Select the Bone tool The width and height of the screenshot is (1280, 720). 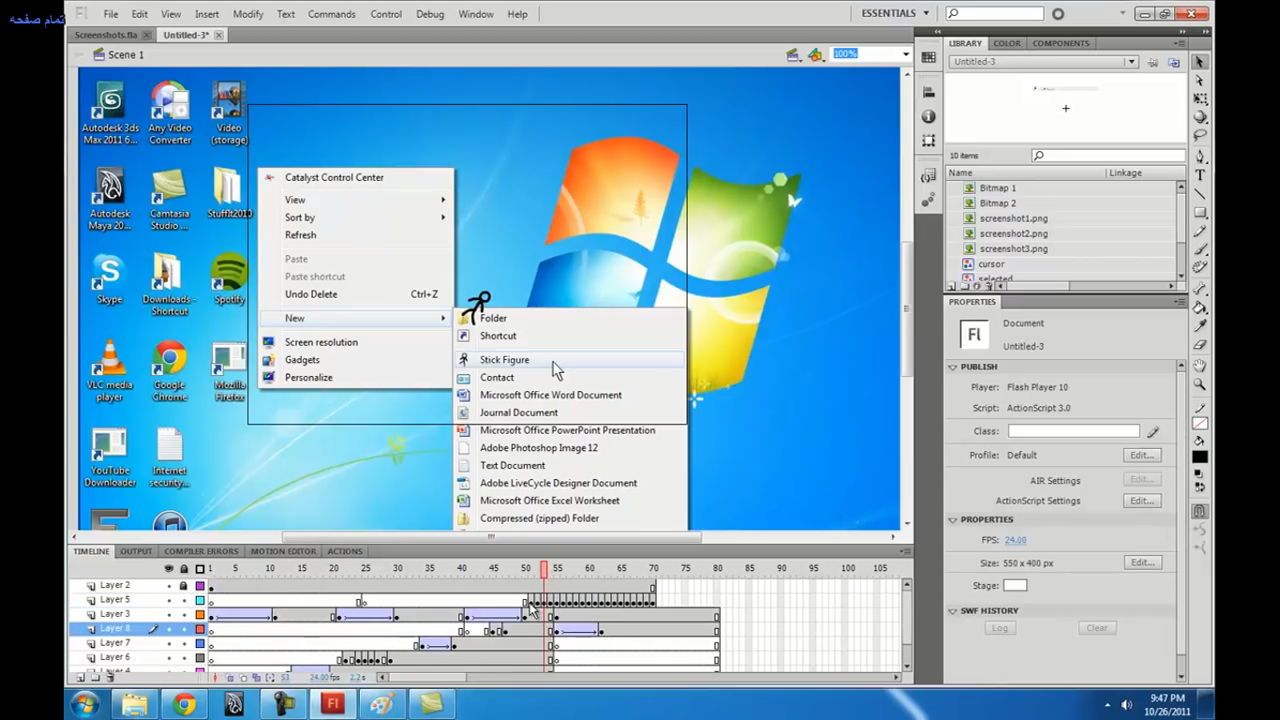pyautogui.click(x=1200, y=286)
